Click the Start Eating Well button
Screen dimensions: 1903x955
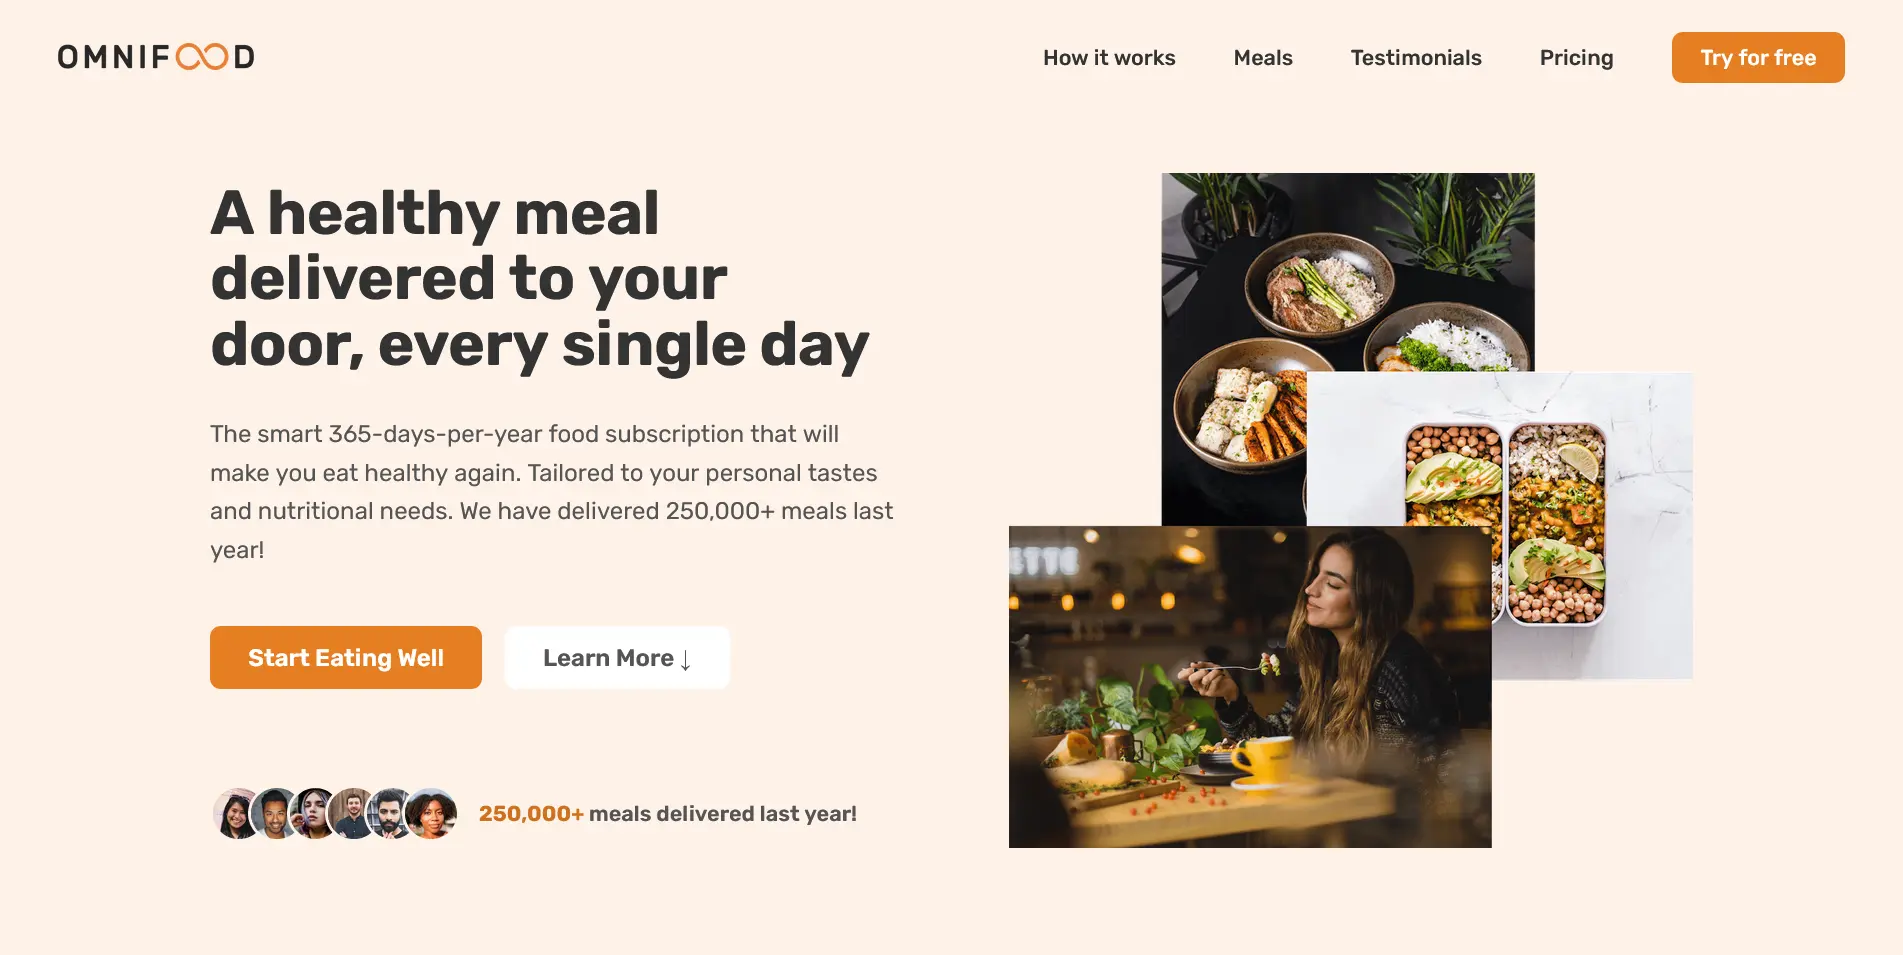point(346,658)
